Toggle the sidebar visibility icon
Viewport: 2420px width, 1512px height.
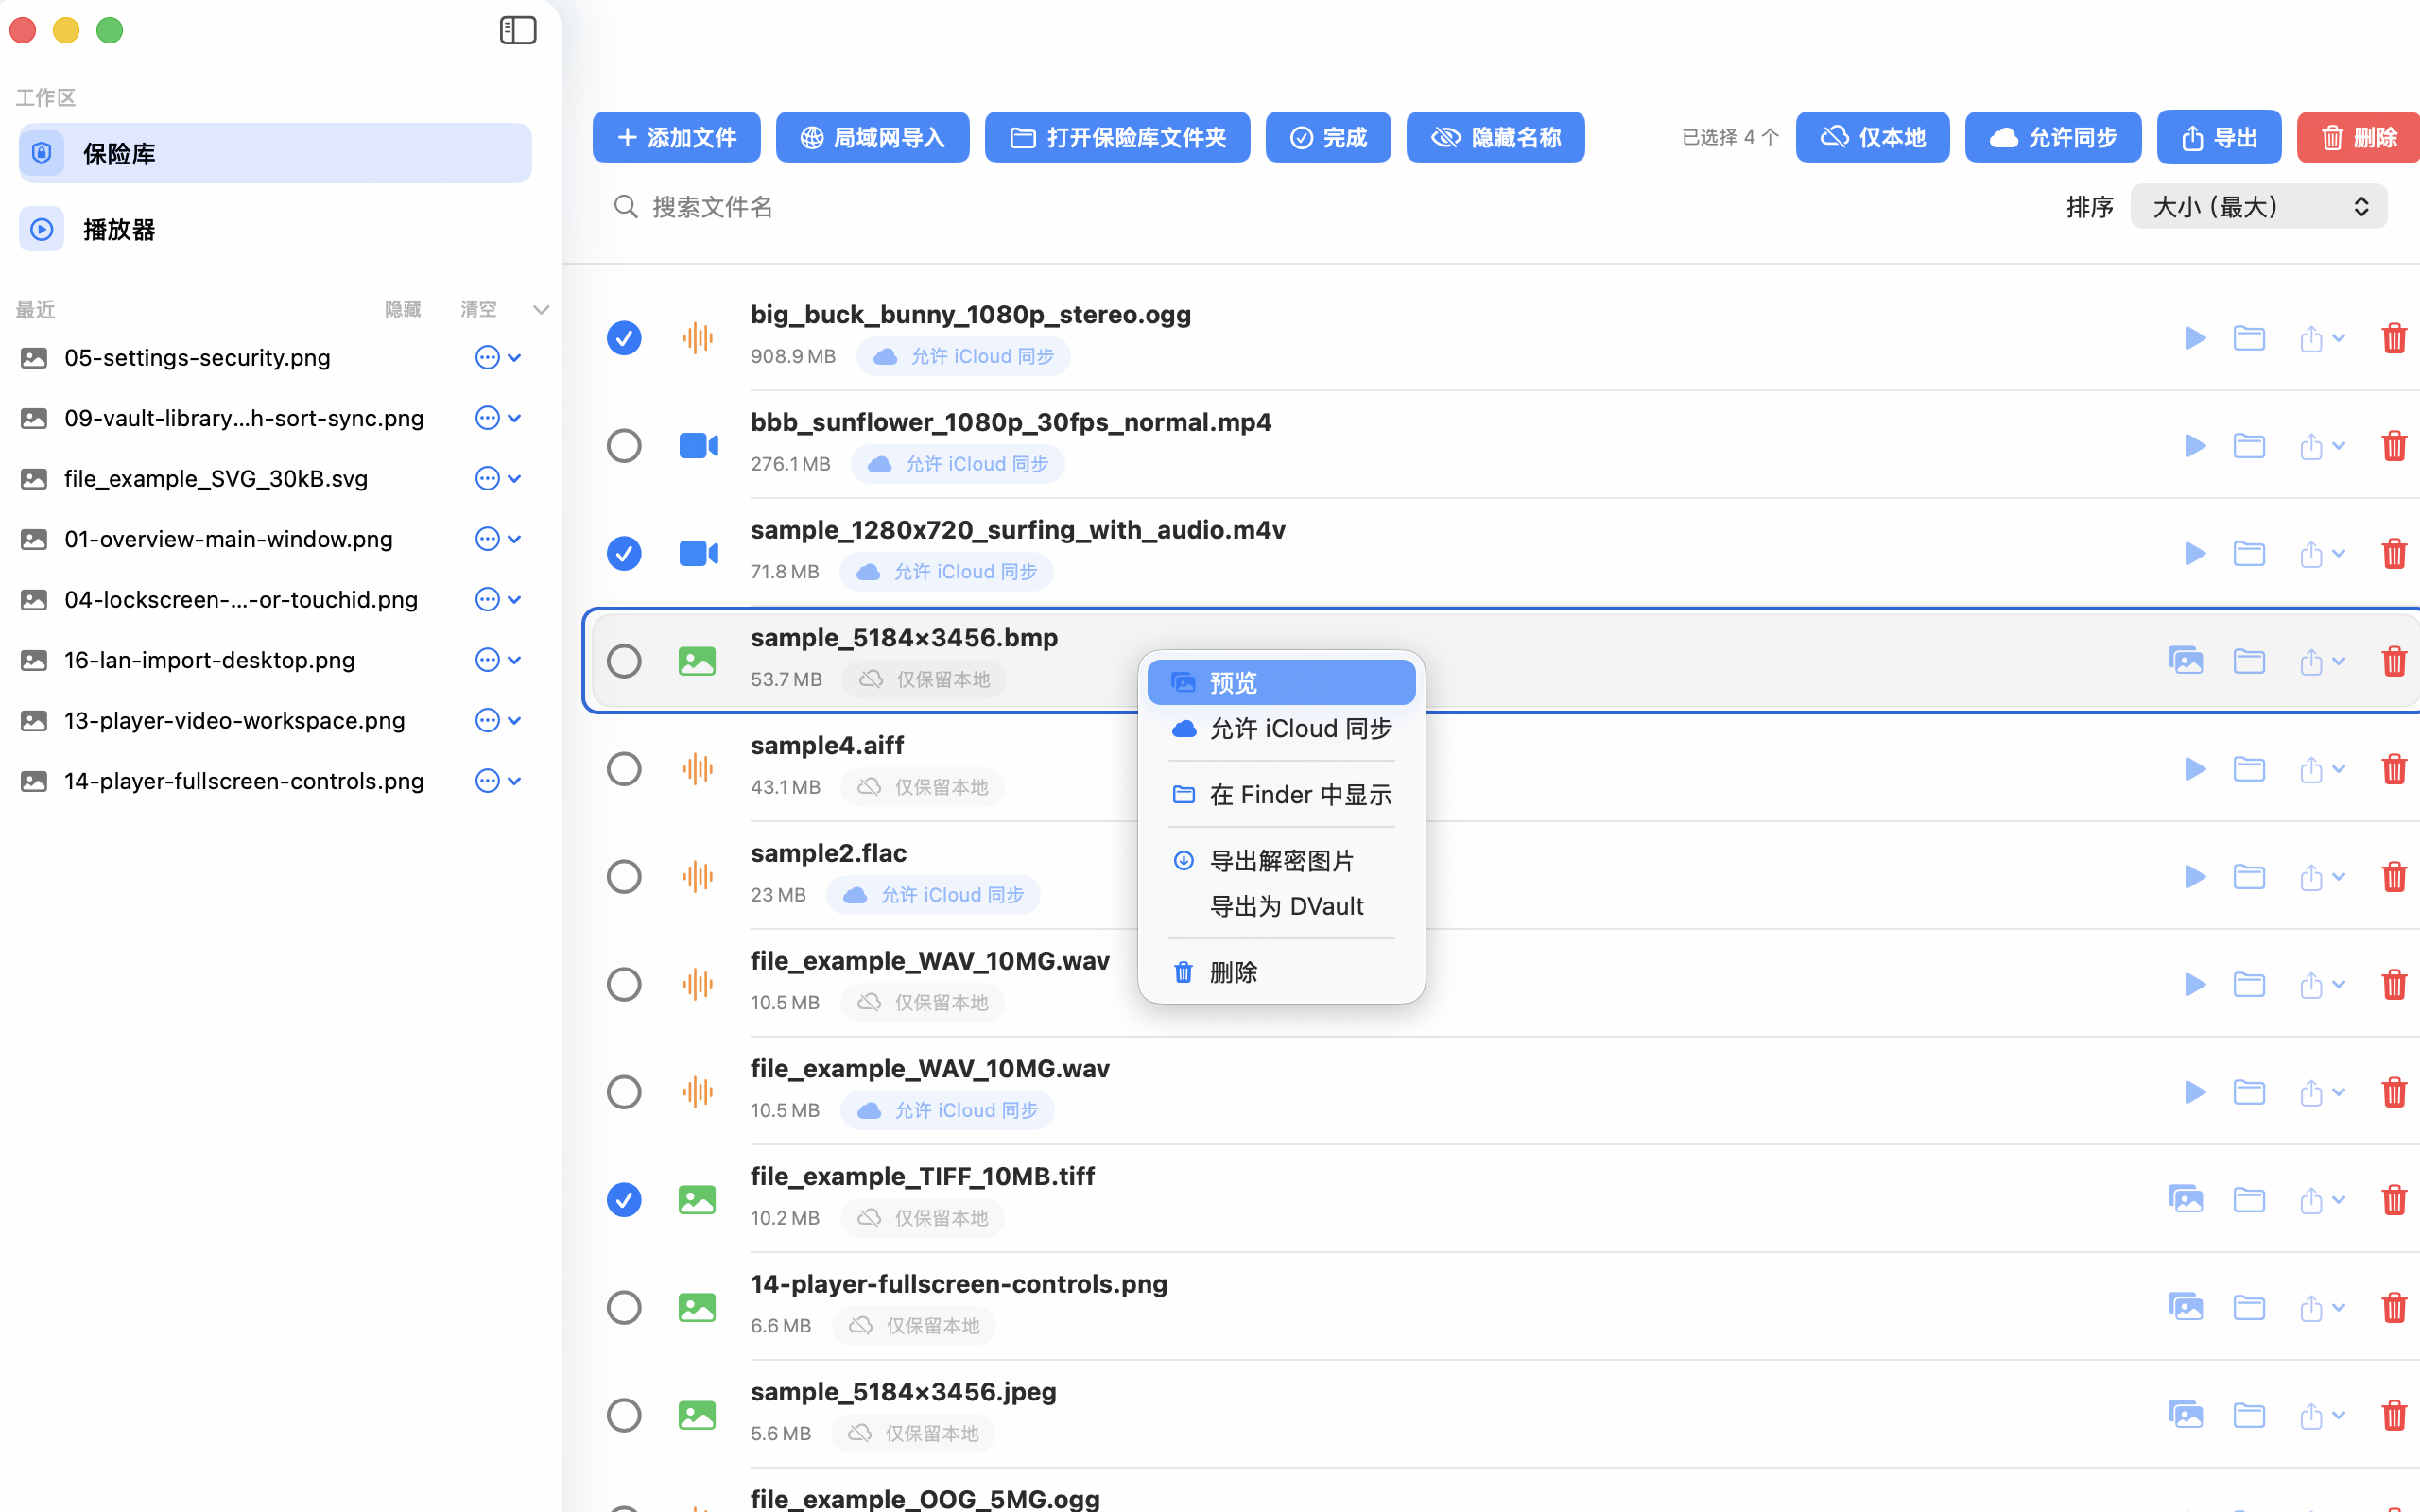coord(517,30)
